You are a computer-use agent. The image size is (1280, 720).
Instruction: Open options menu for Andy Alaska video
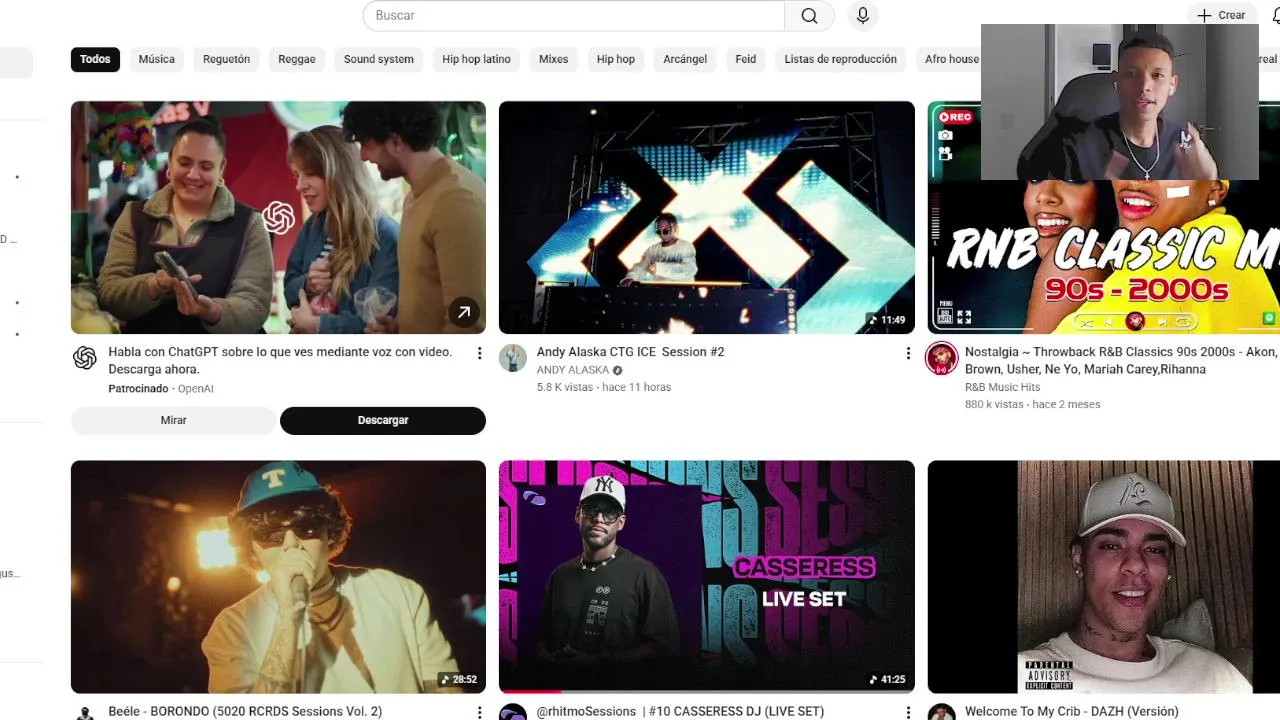[x=907, y=353]
